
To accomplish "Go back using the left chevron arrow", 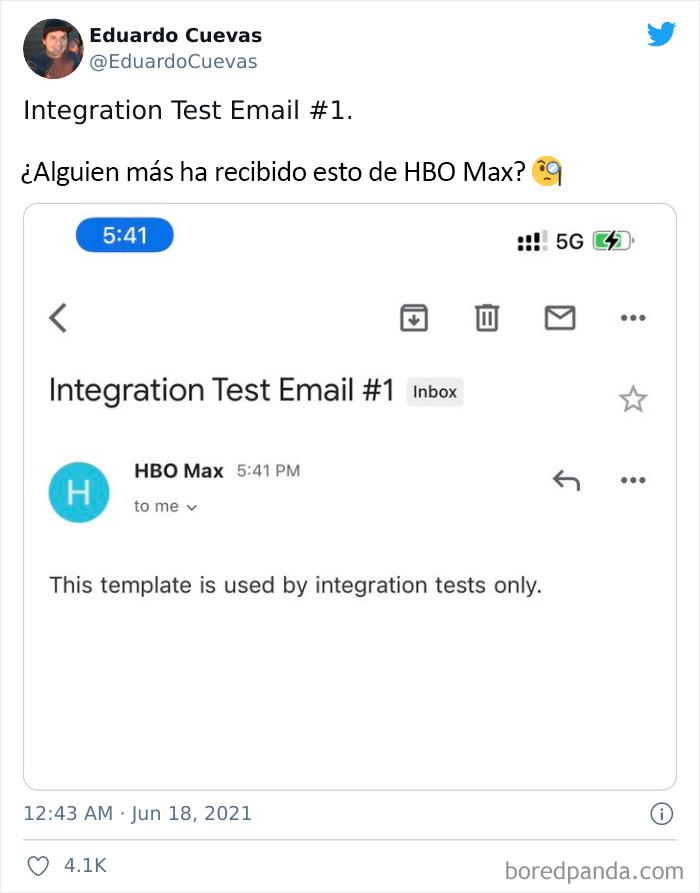I will click(58, 318).
